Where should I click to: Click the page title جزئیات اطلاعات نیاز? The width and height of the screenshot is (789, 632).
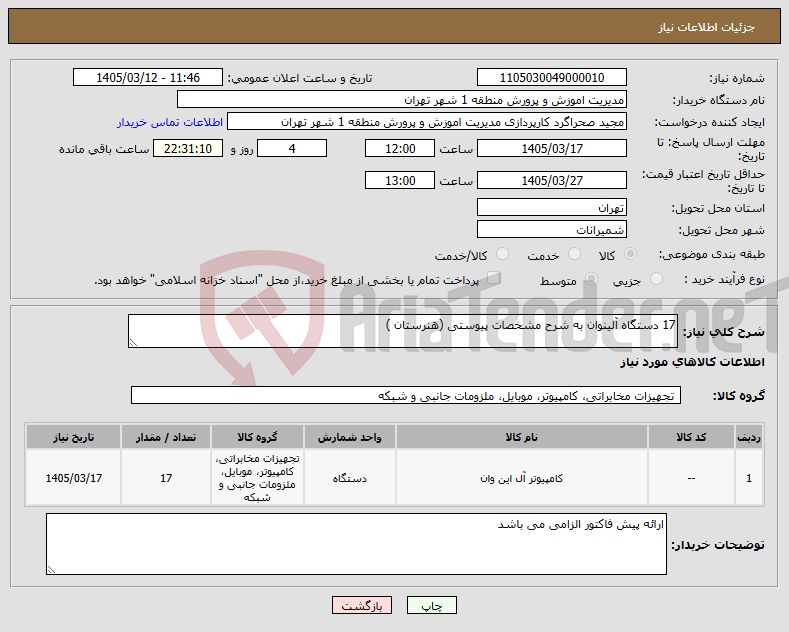tap(706, 27)
